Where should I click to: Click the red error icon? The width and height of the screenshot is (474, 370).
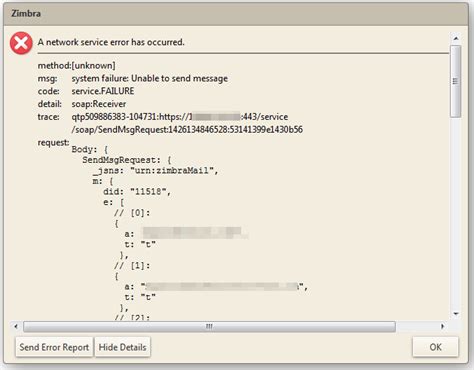pyautogui.click(x=21, y=43)
